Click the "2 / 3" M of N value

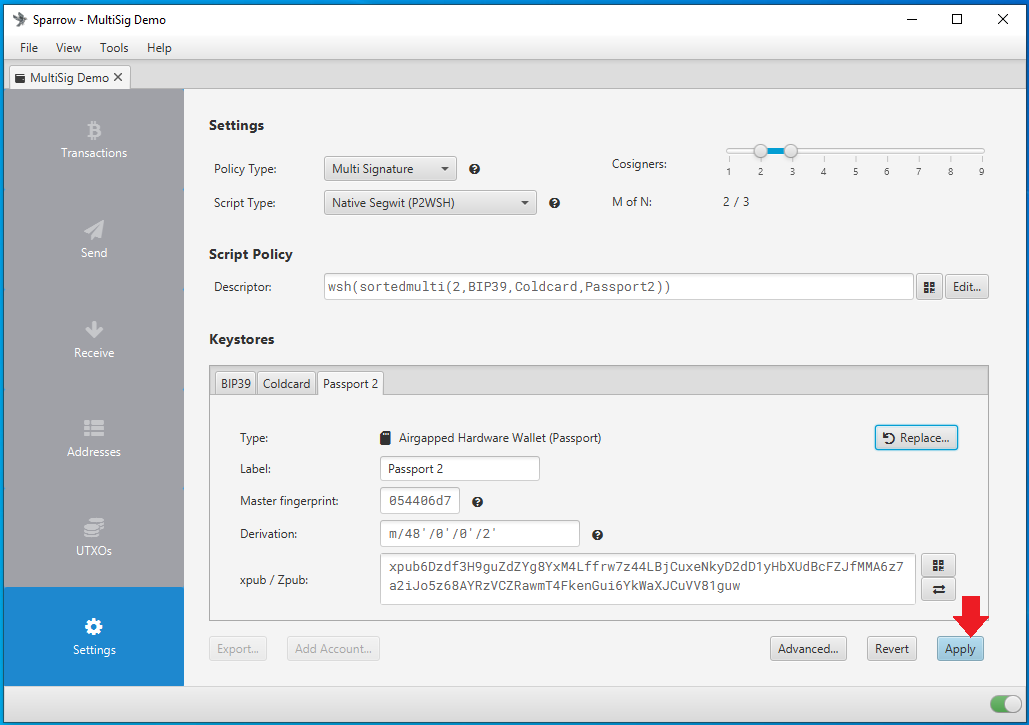point(736,202)
